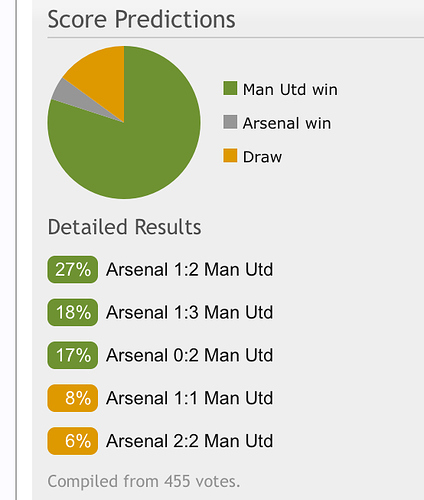Click the green Man Utd win legend swatch
424x500 pixels.
click(x=230, y=88)
